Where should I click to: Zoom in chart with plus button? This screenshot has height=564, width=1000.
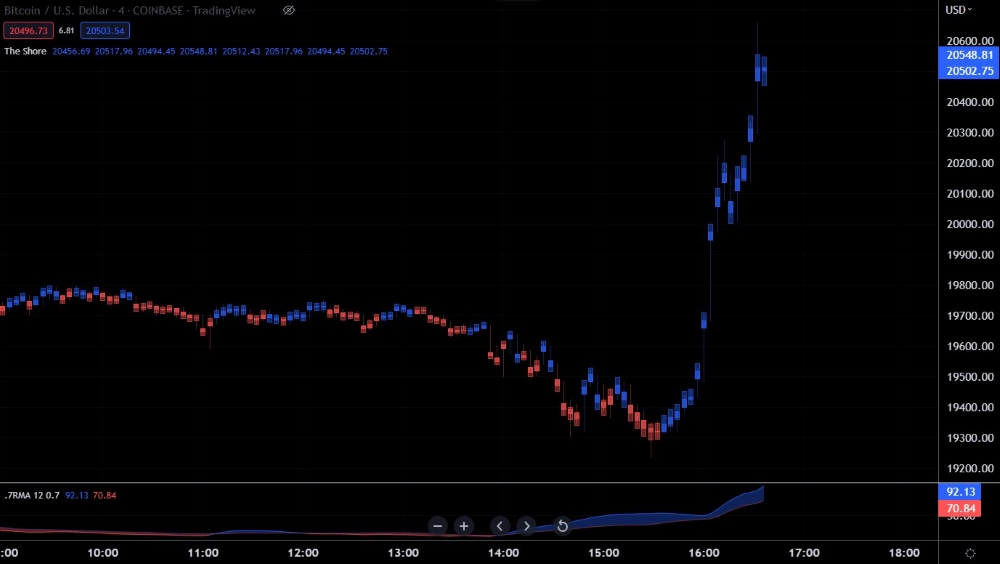[464, 526]
